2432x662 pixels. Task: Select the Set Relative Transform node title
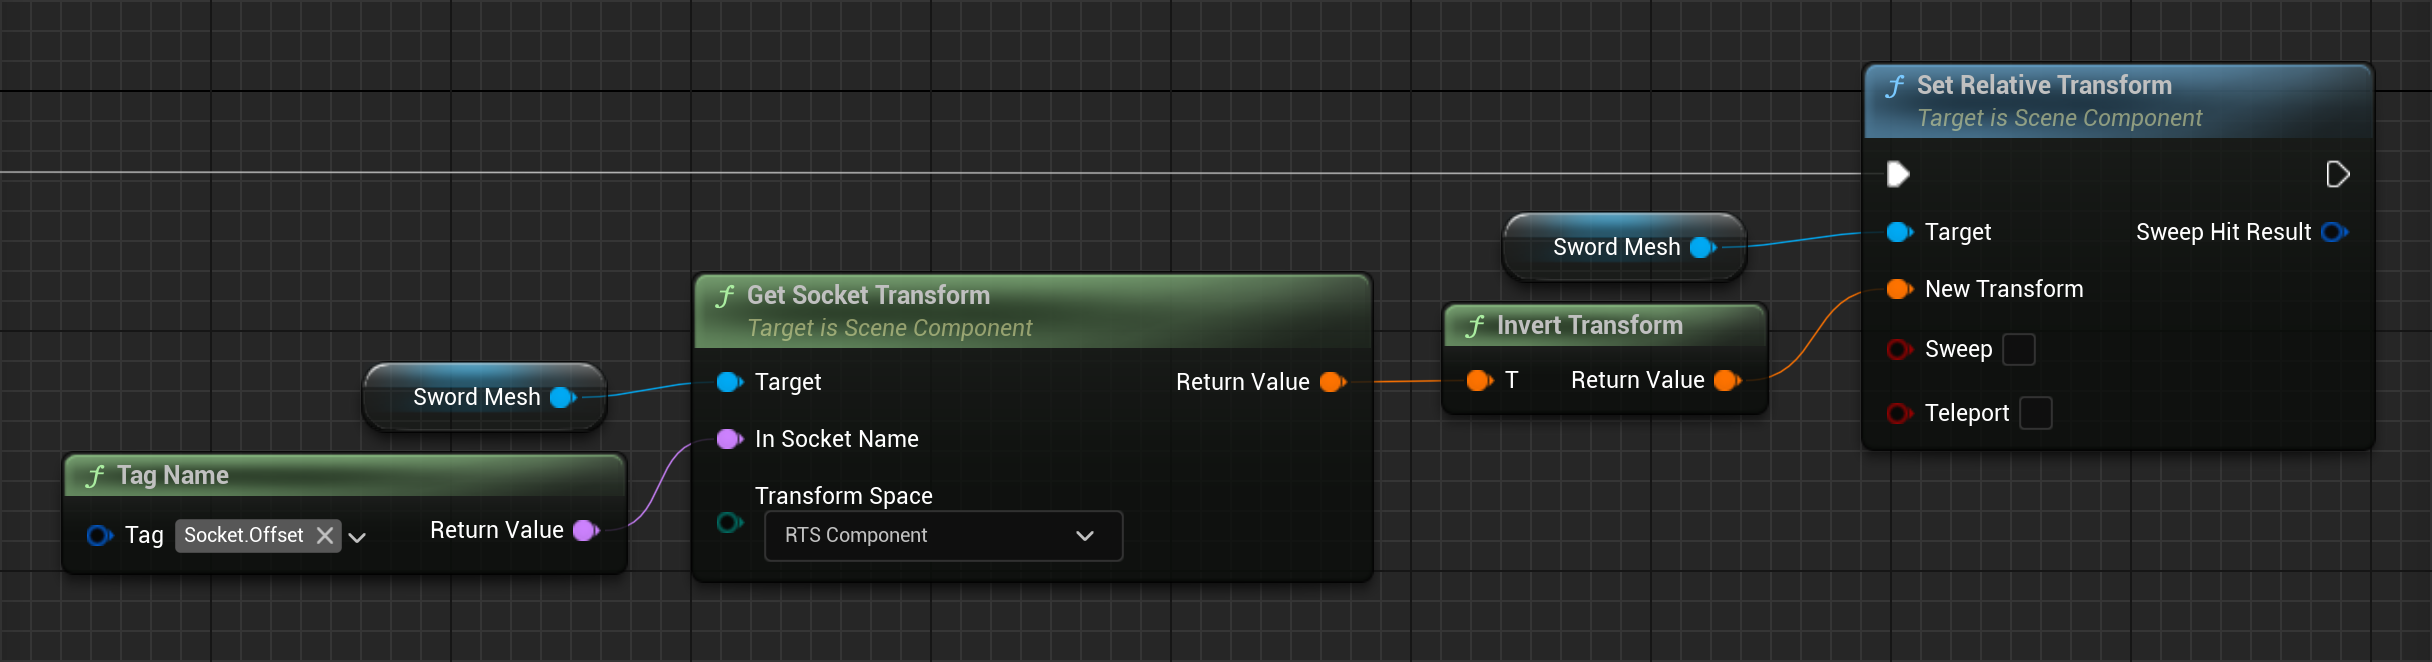[2044, 85]
